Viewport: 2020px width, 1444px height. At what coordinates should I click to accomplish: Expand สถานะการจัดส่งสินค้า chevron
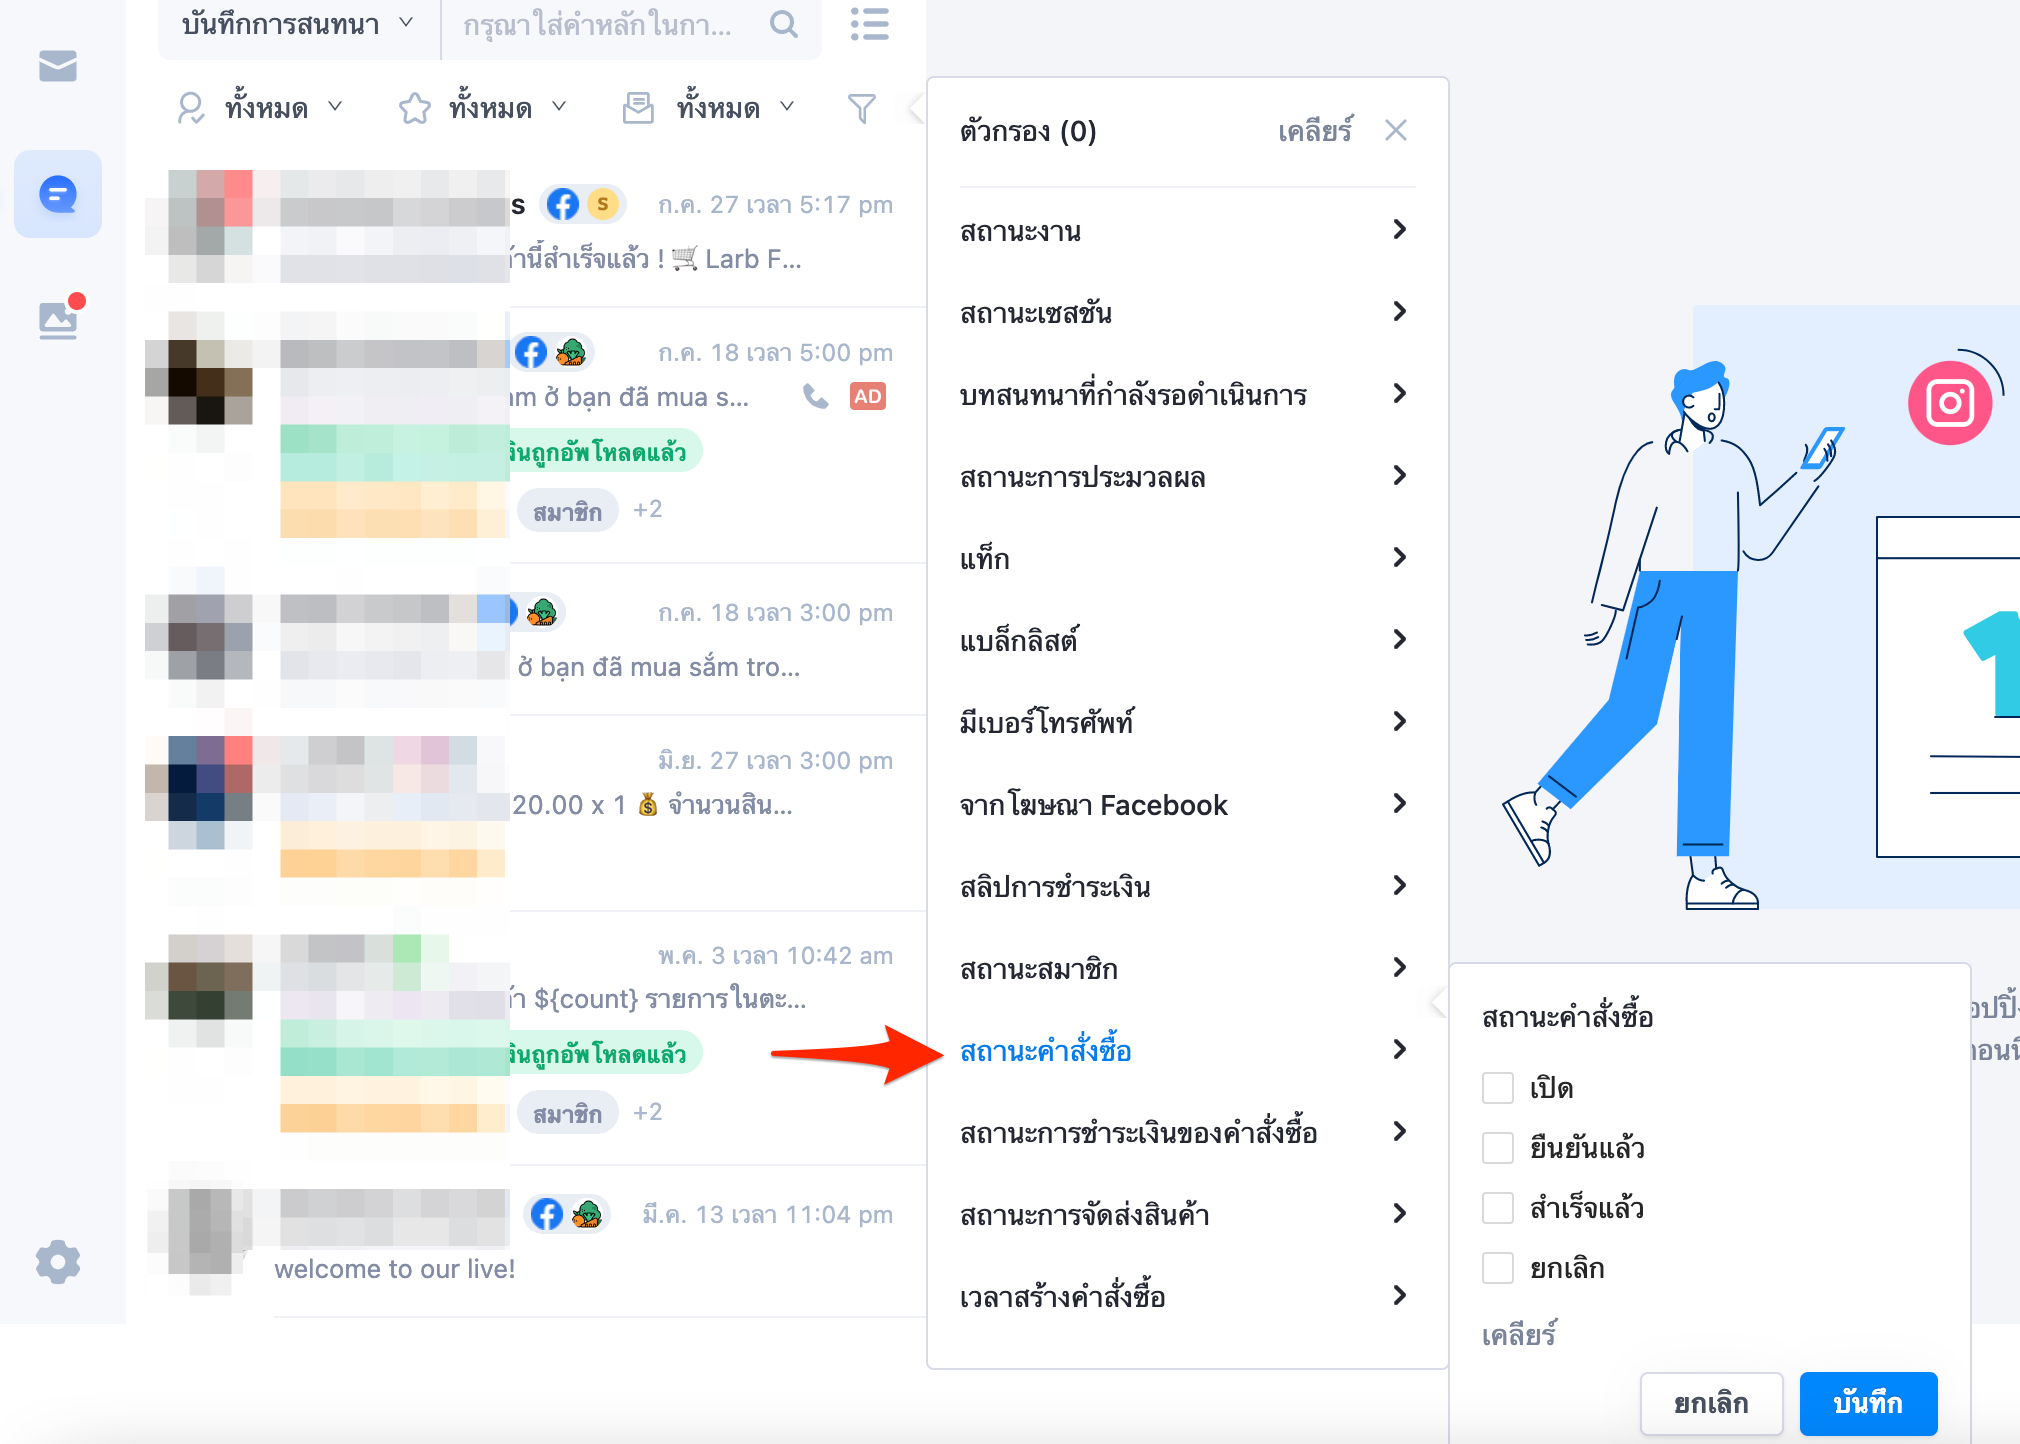click(x=1400, y=1214)
